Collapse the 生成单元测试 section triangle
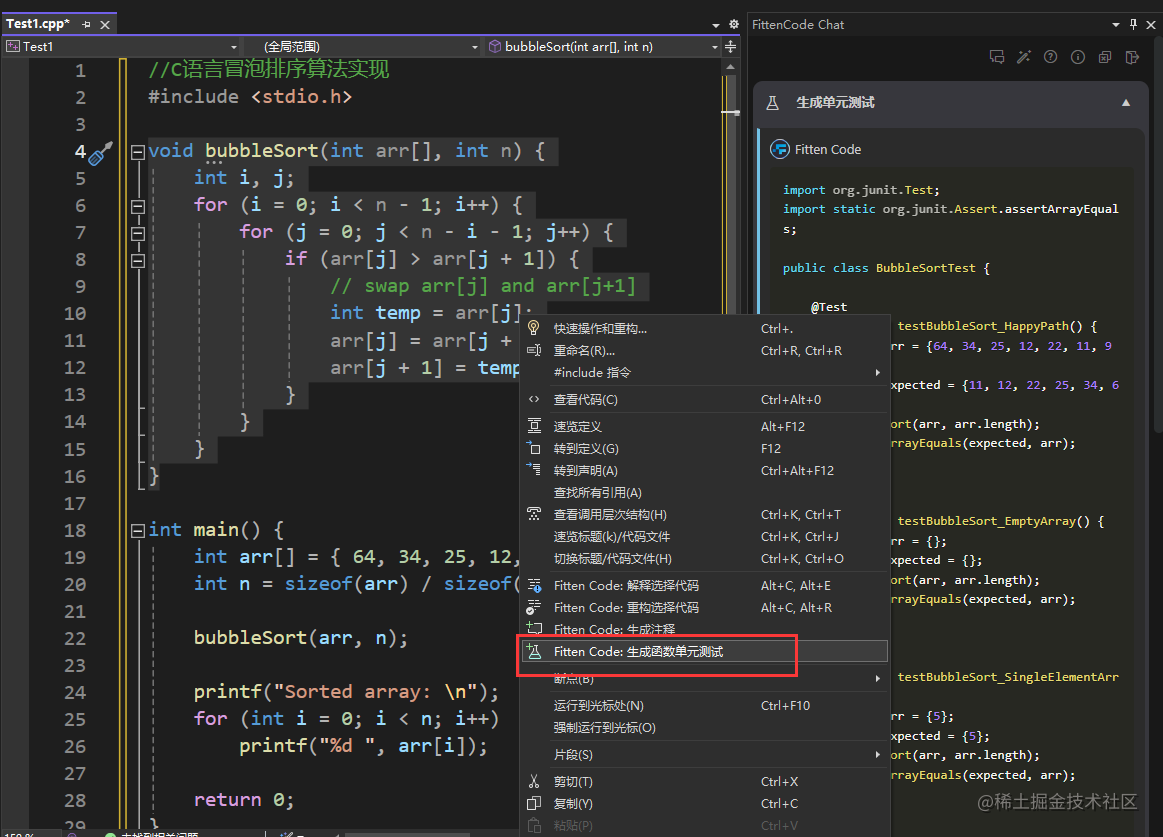This screenshot has width=1163, height=837. coord(1126,103)
